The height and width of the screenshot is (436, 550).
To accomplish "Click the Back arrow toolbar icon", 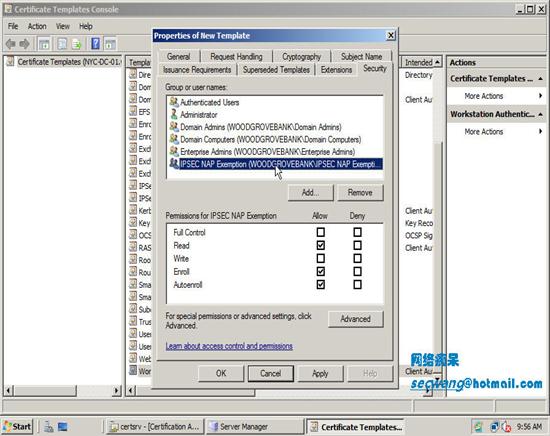I will click(10, 44).
